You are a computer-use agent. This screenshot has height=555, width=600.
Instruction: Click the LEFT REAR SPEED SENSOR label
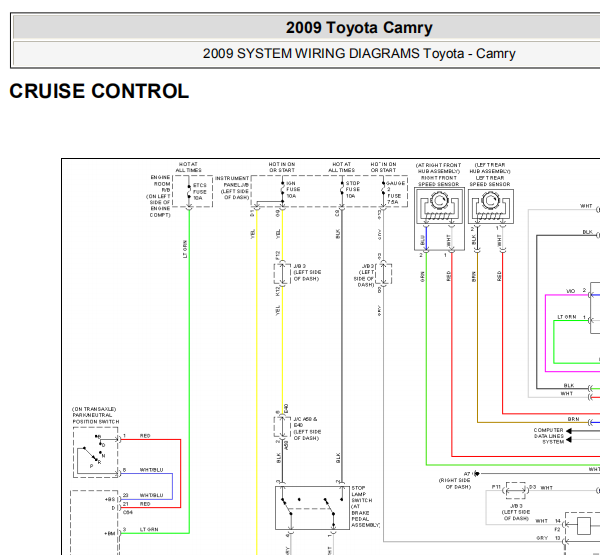click(x=490, y=181)
